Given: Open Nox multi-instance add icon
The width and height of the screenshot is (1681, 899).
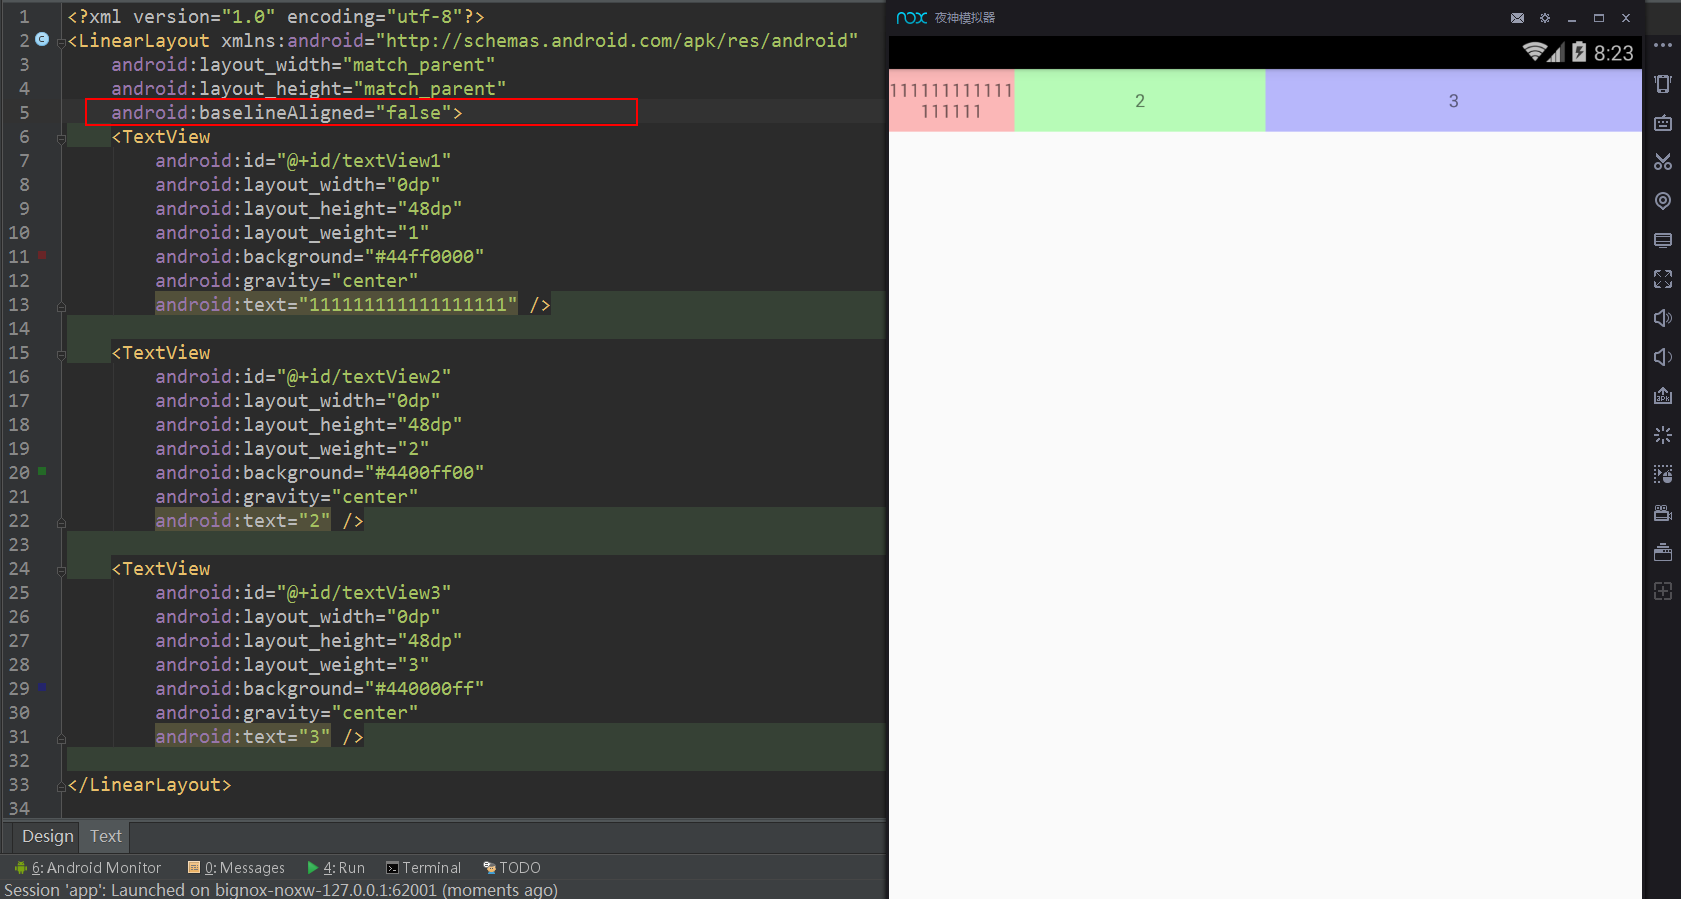Looking at the screenshot, I should (x=1662, y=591).
